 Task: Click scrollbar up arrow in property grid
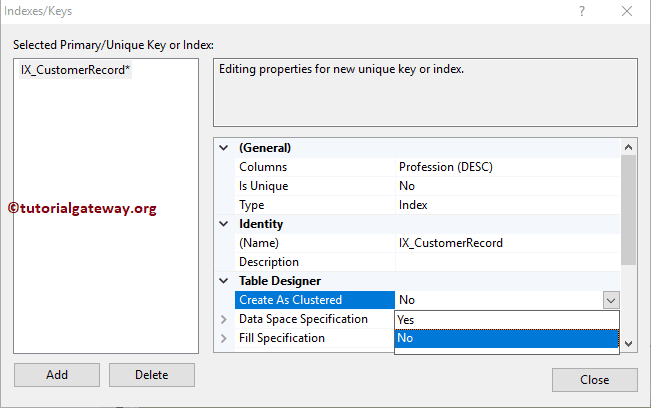click(629, 147)
